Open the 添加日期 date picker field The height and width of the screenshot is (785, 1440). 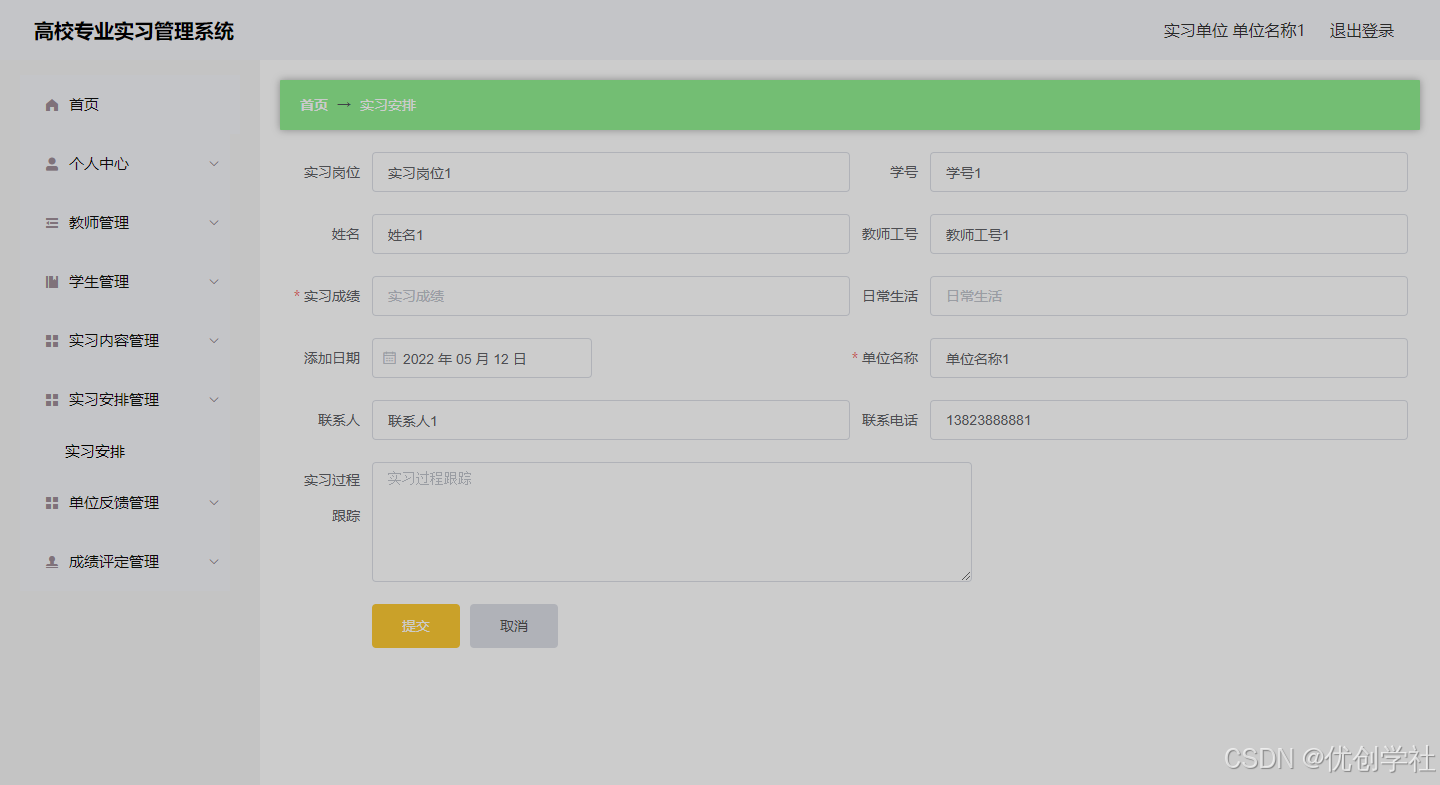click(x=482, y=358)
